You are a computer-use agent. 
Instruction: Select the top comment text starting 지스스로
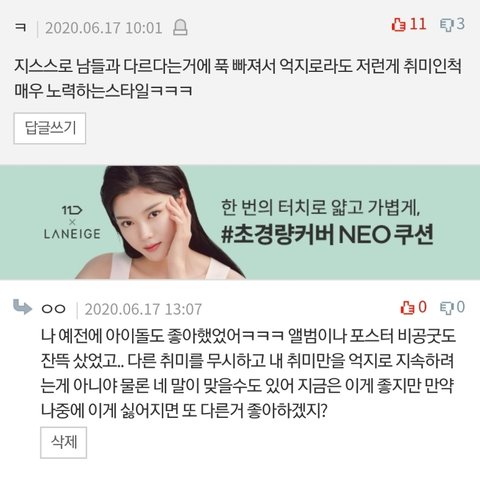point(238,78)
